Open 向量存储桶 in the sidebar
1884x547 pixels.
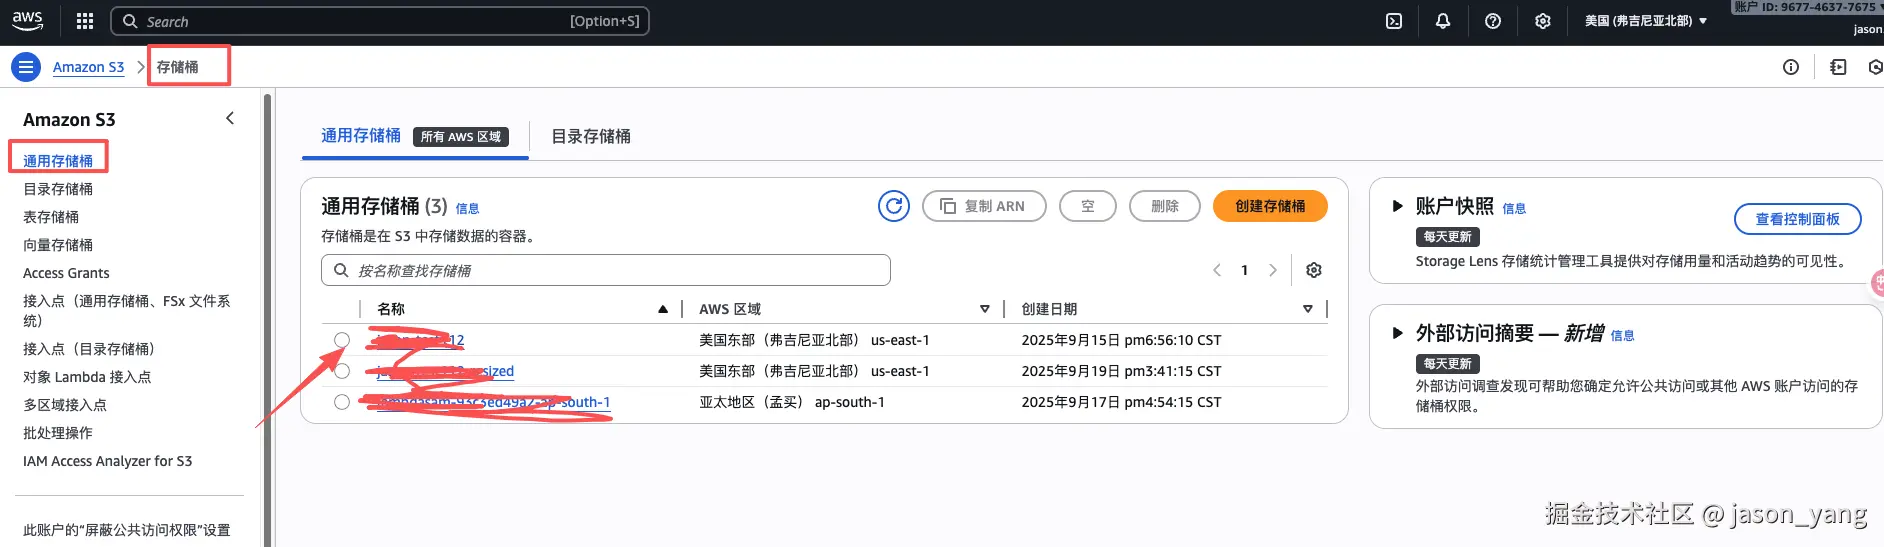58,245
